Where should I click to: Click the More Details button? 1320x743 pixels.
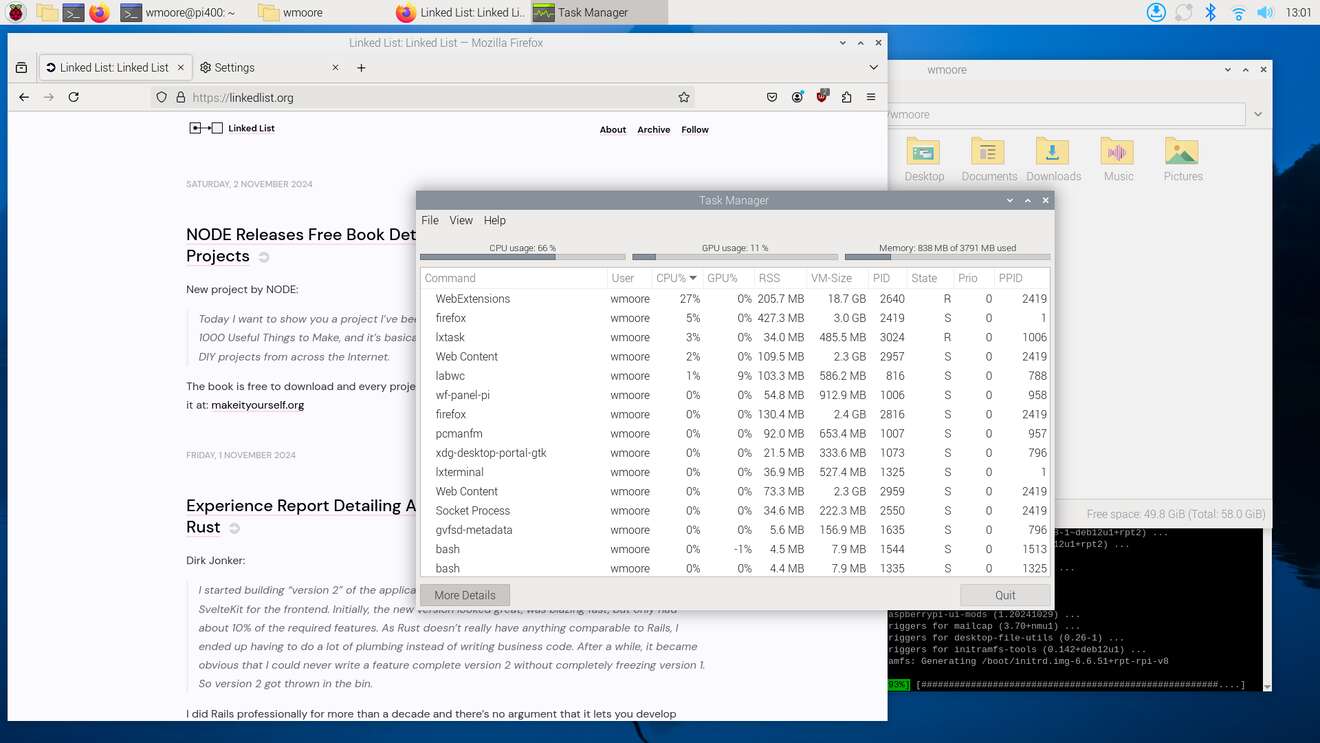465,595
